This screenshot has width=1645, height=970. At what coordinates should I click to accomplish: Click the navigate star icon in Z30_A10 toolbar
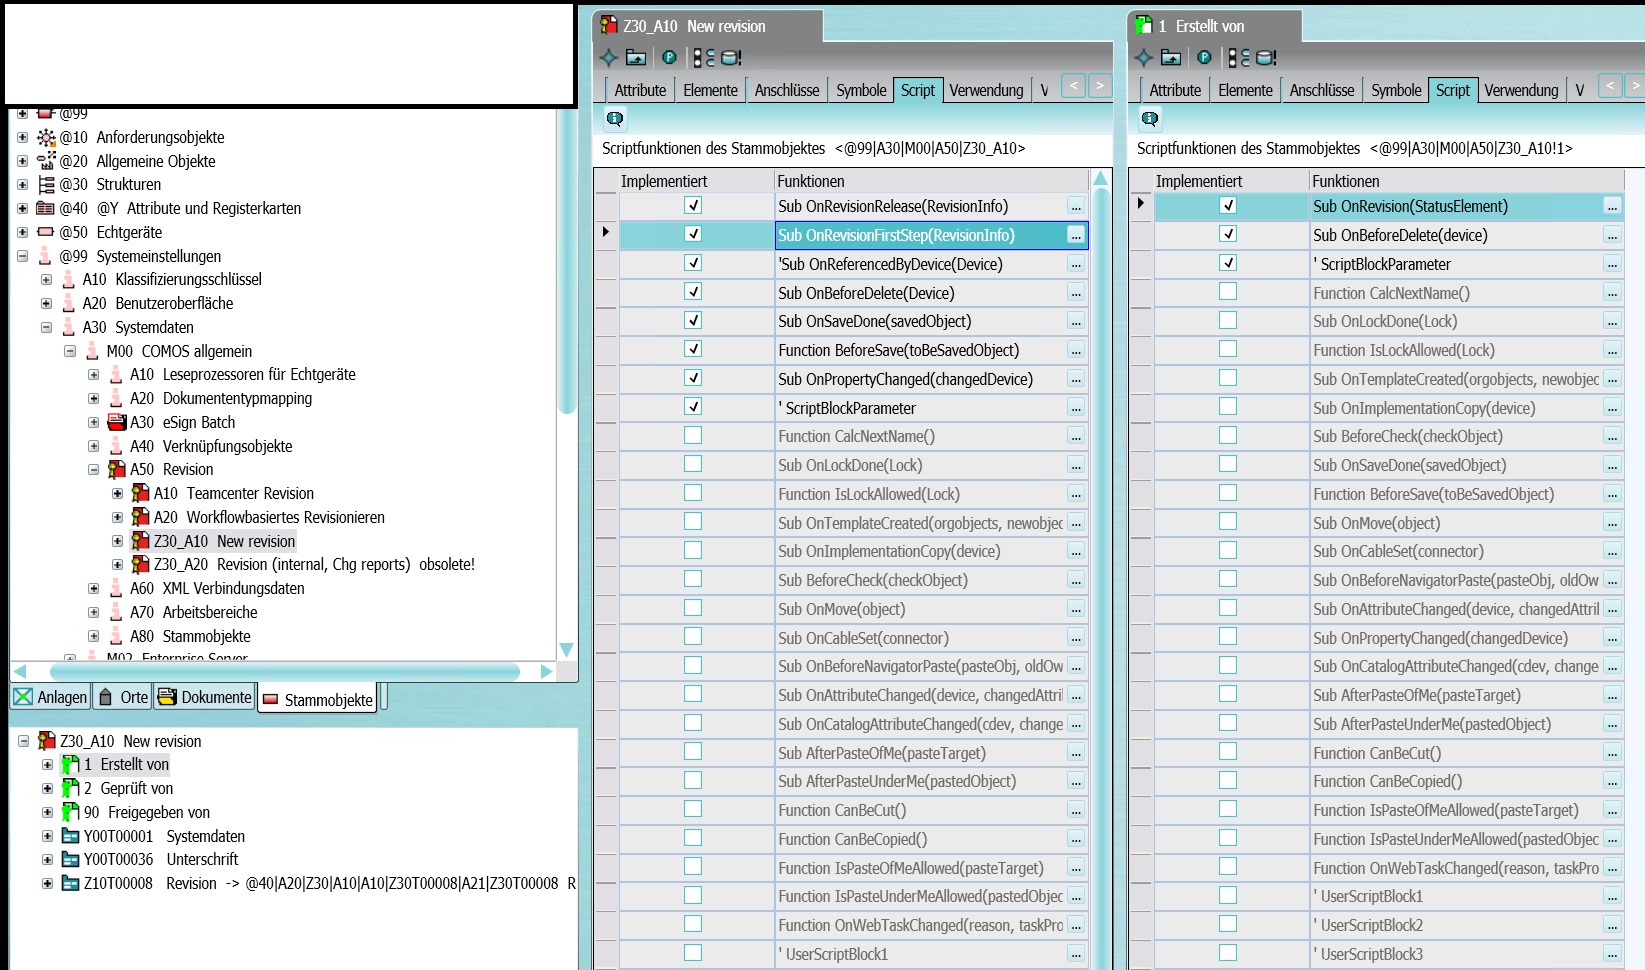[x=609, y=58]
